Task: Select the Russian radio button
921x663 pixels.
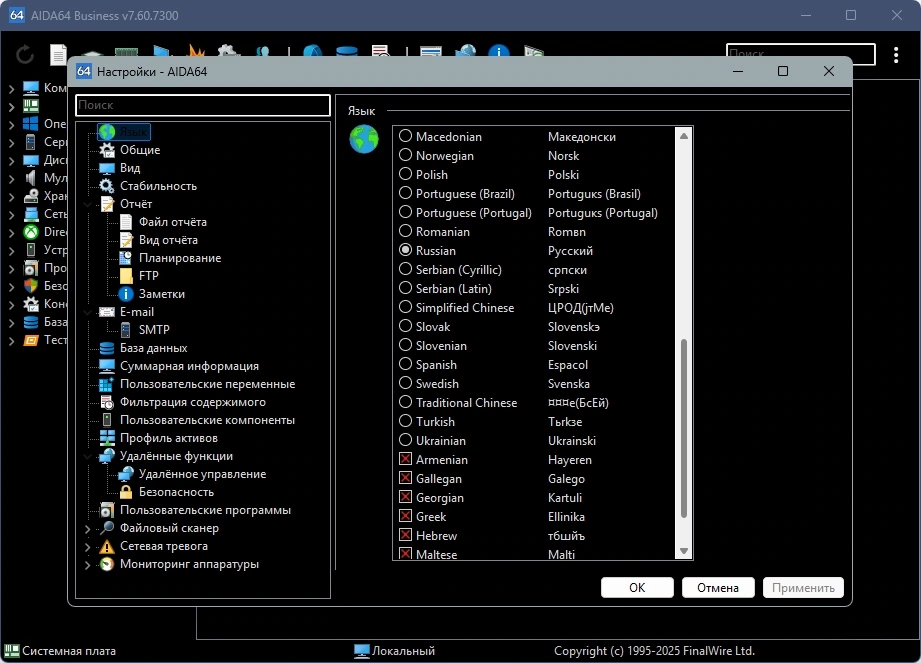Action: pos(405,250)
